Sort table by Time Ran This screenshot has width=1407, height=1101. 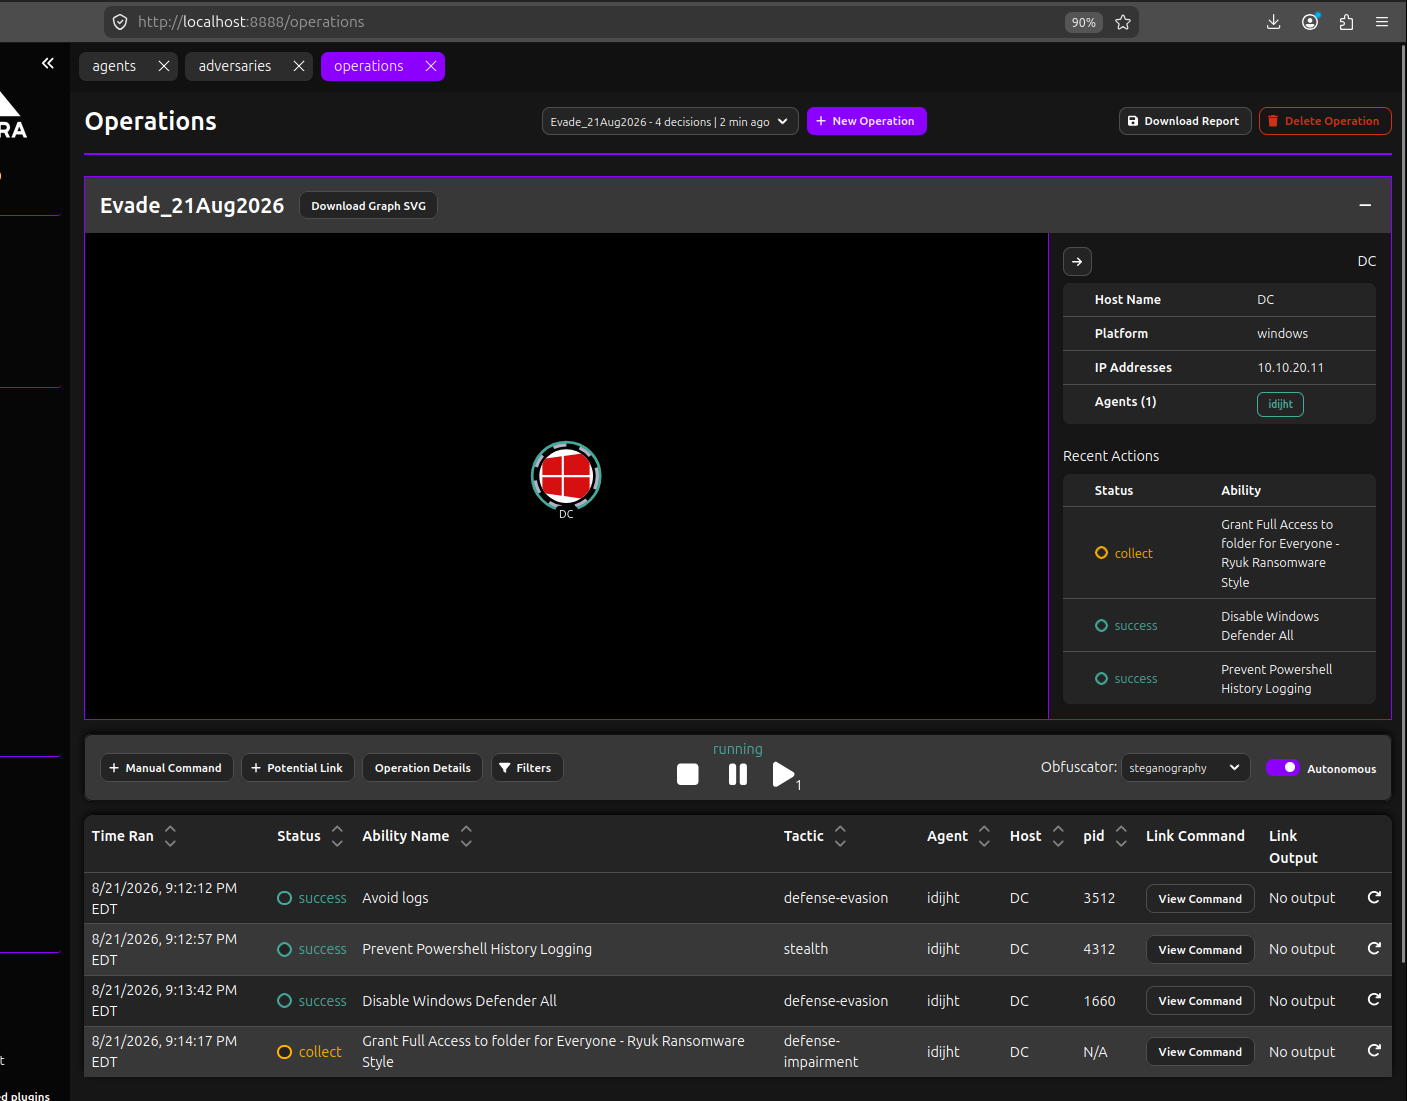coord(171,836)
